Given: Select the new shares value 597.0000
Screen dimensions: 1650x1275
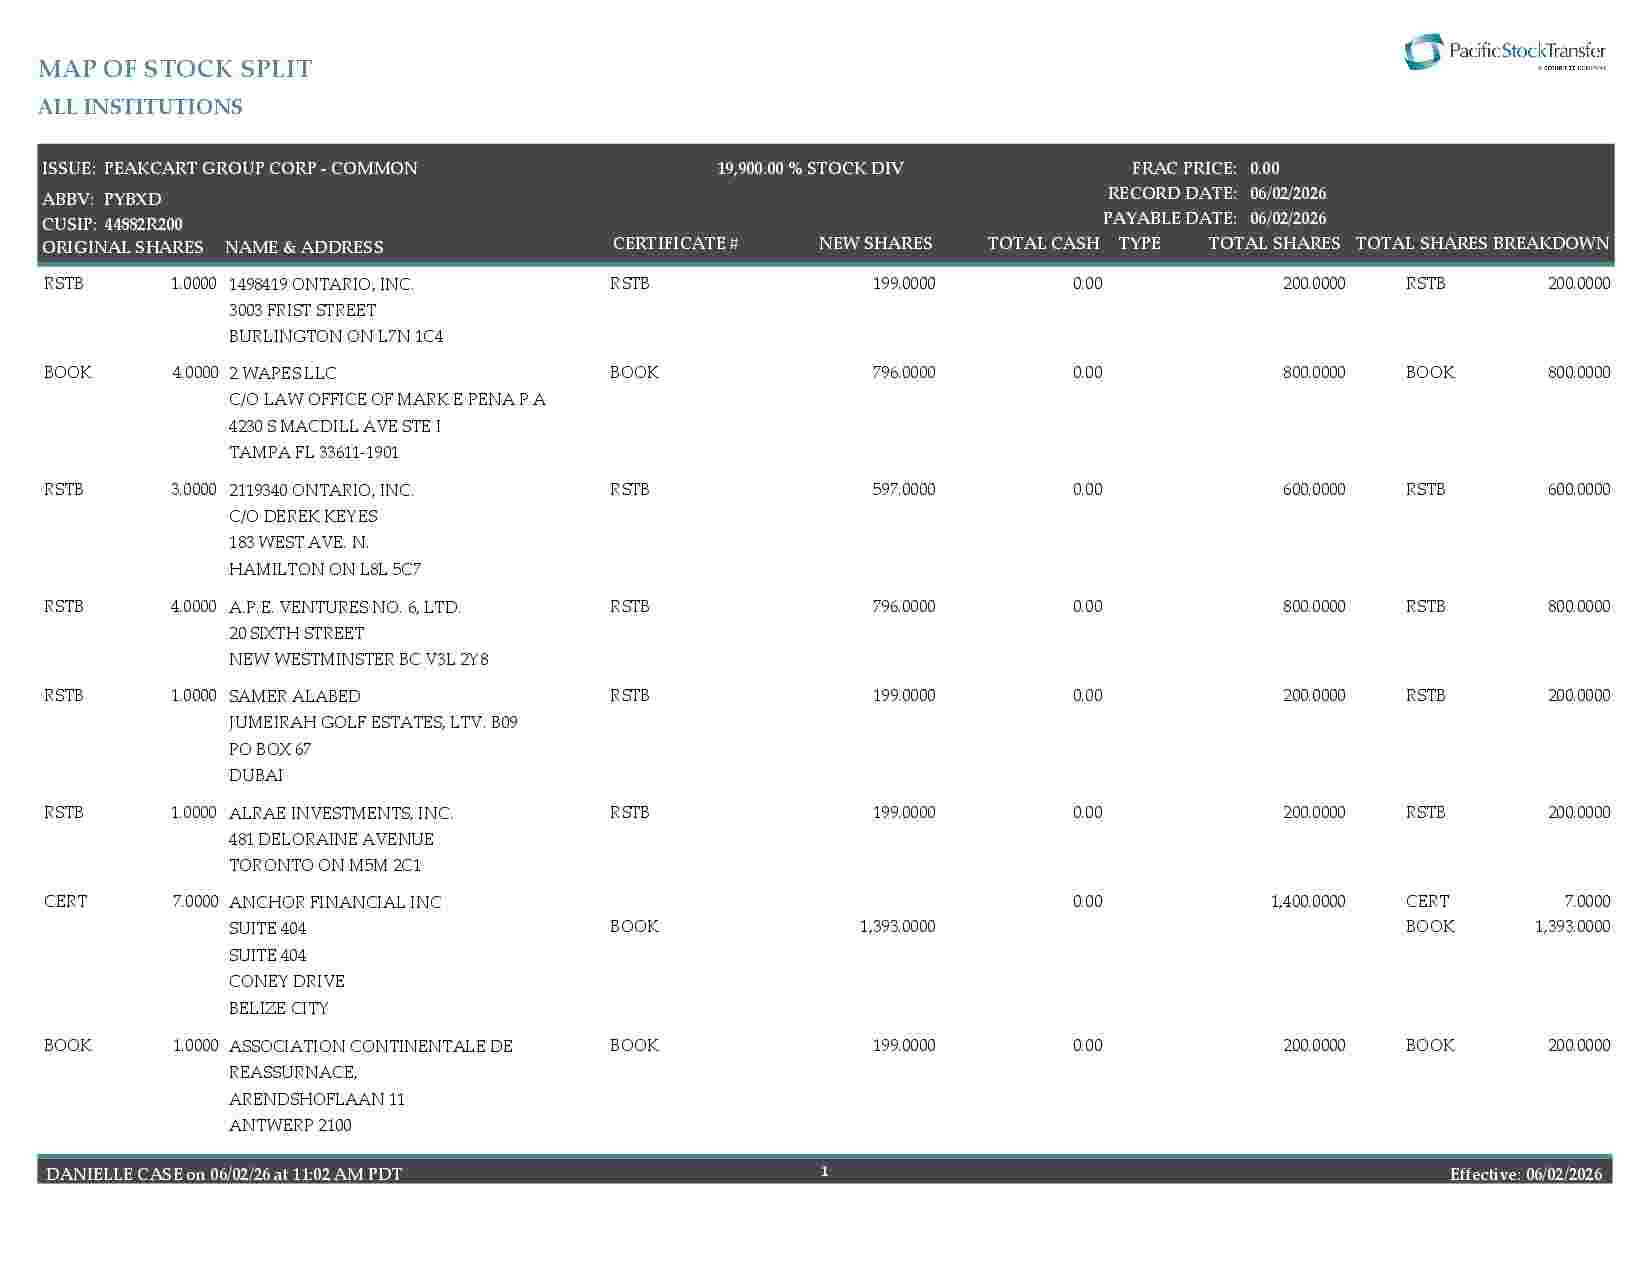Looking at the screenshot, I should 904,489.
